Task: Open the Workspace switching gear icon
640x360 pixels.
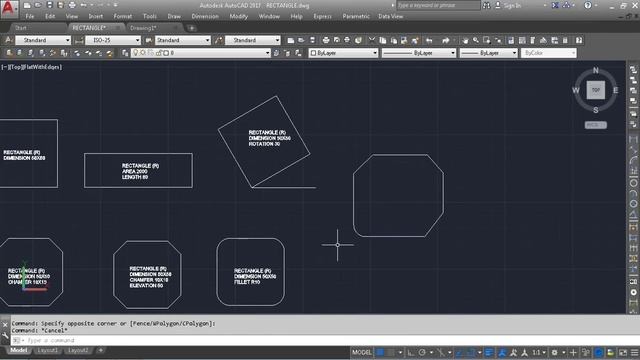Action: (x=554, y=352)
